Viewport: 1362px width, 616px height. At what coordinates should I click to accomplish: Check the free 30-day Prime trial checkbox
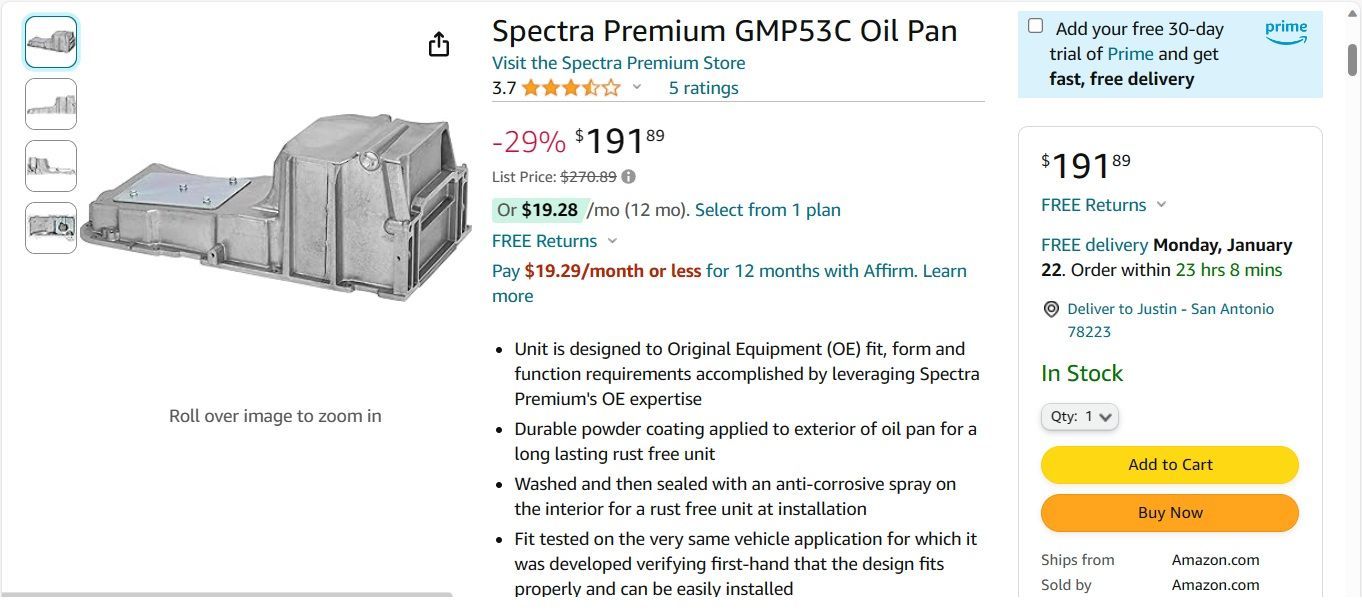pyautogui.click(x=1035, y=27)
